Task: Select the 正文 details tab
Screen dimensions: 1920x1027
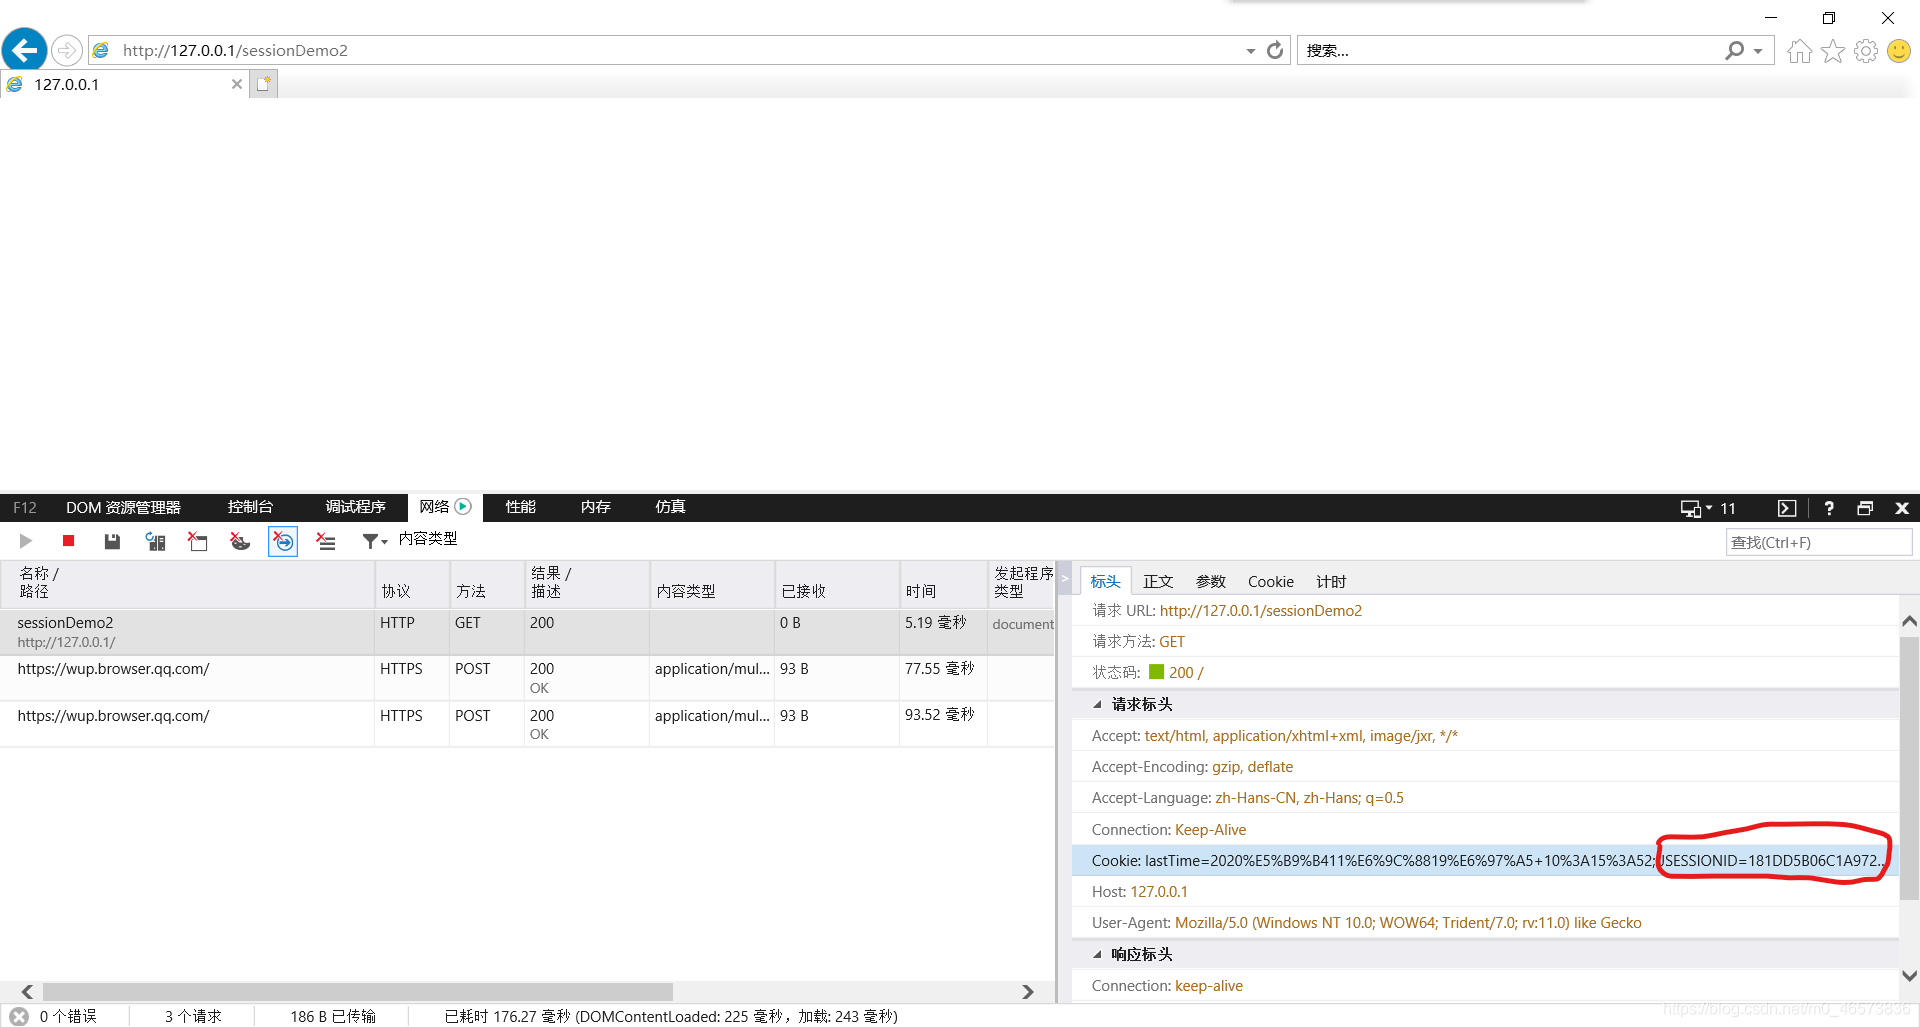Action: 1158,581
